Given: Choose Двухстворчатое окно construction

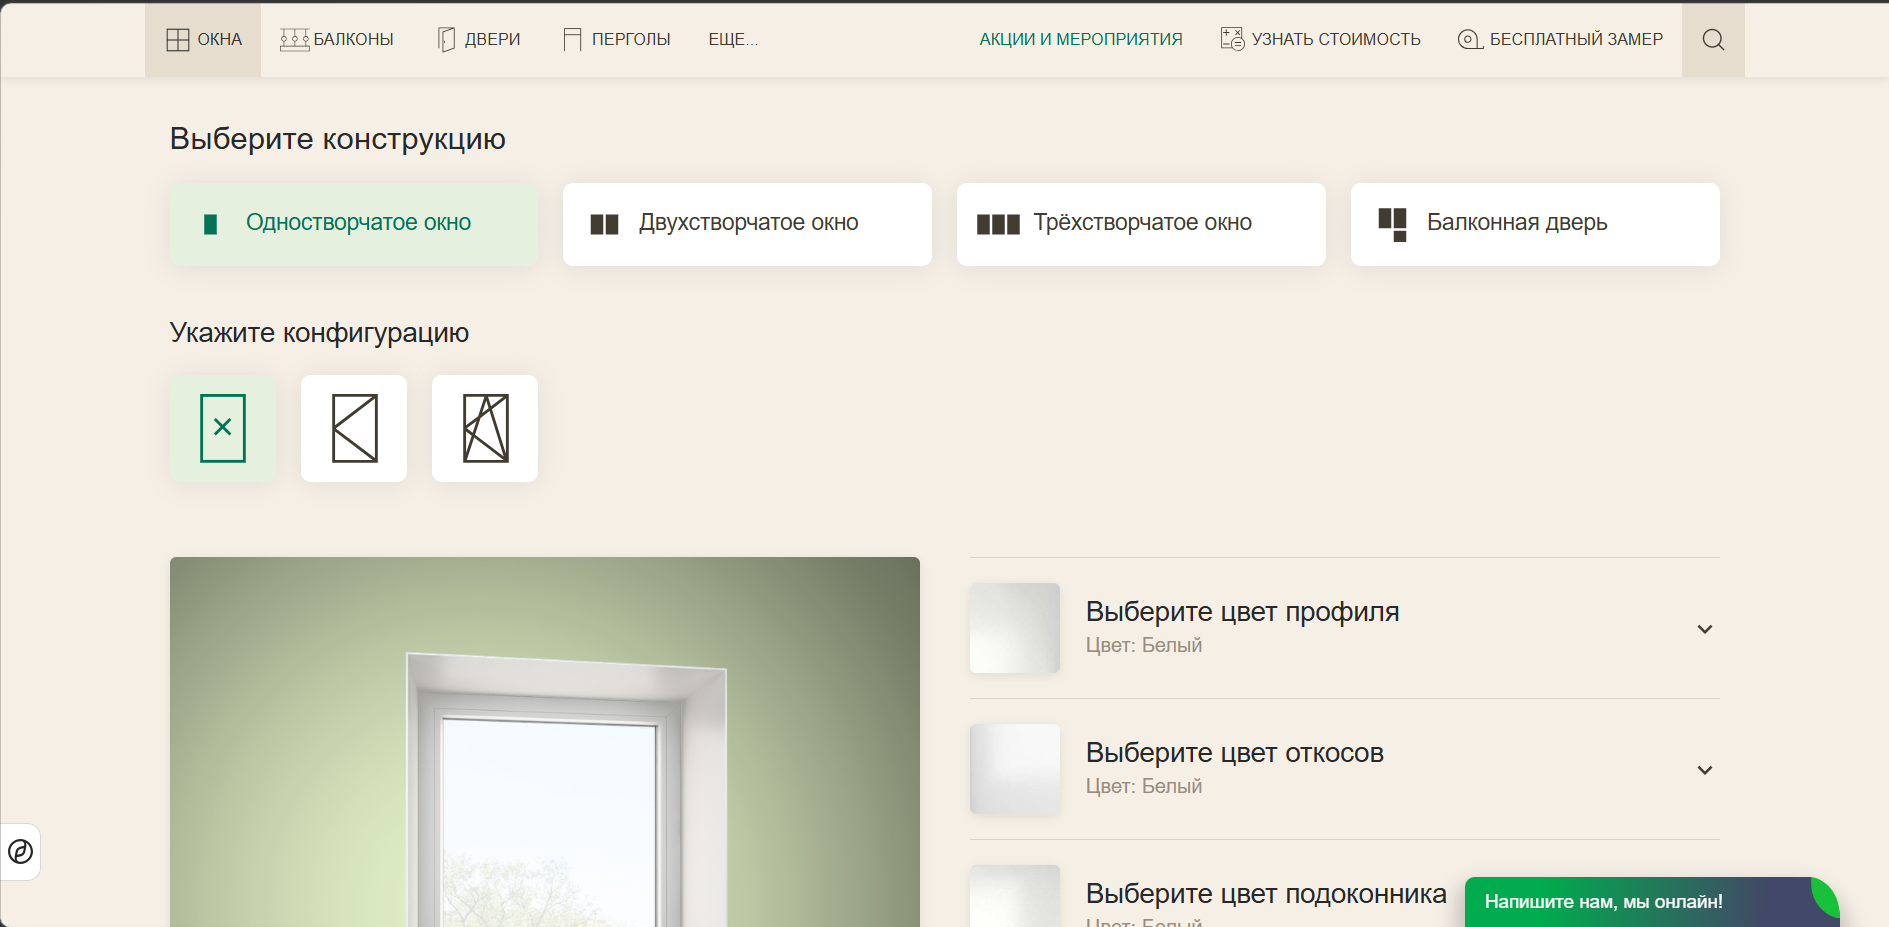Looking at the screenshot, I should (x=747, y=224).
